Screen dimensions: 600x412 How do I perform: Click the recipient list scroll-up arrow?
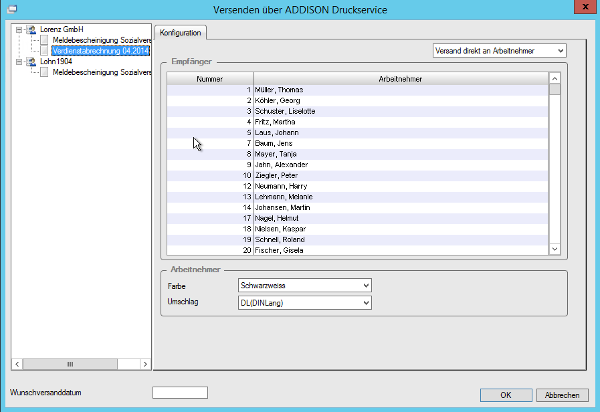pyautogui.click(x=554, y=78)
